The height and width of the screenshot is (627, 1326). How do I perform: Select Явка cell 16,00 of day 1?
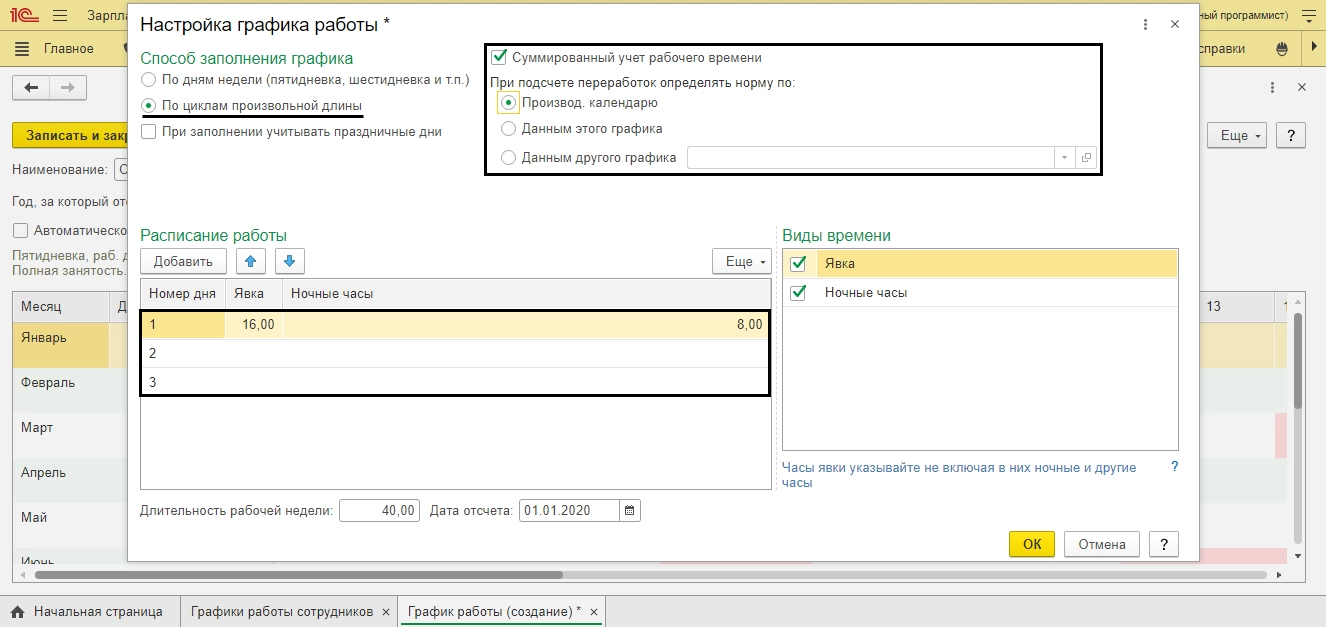(254, 324)
